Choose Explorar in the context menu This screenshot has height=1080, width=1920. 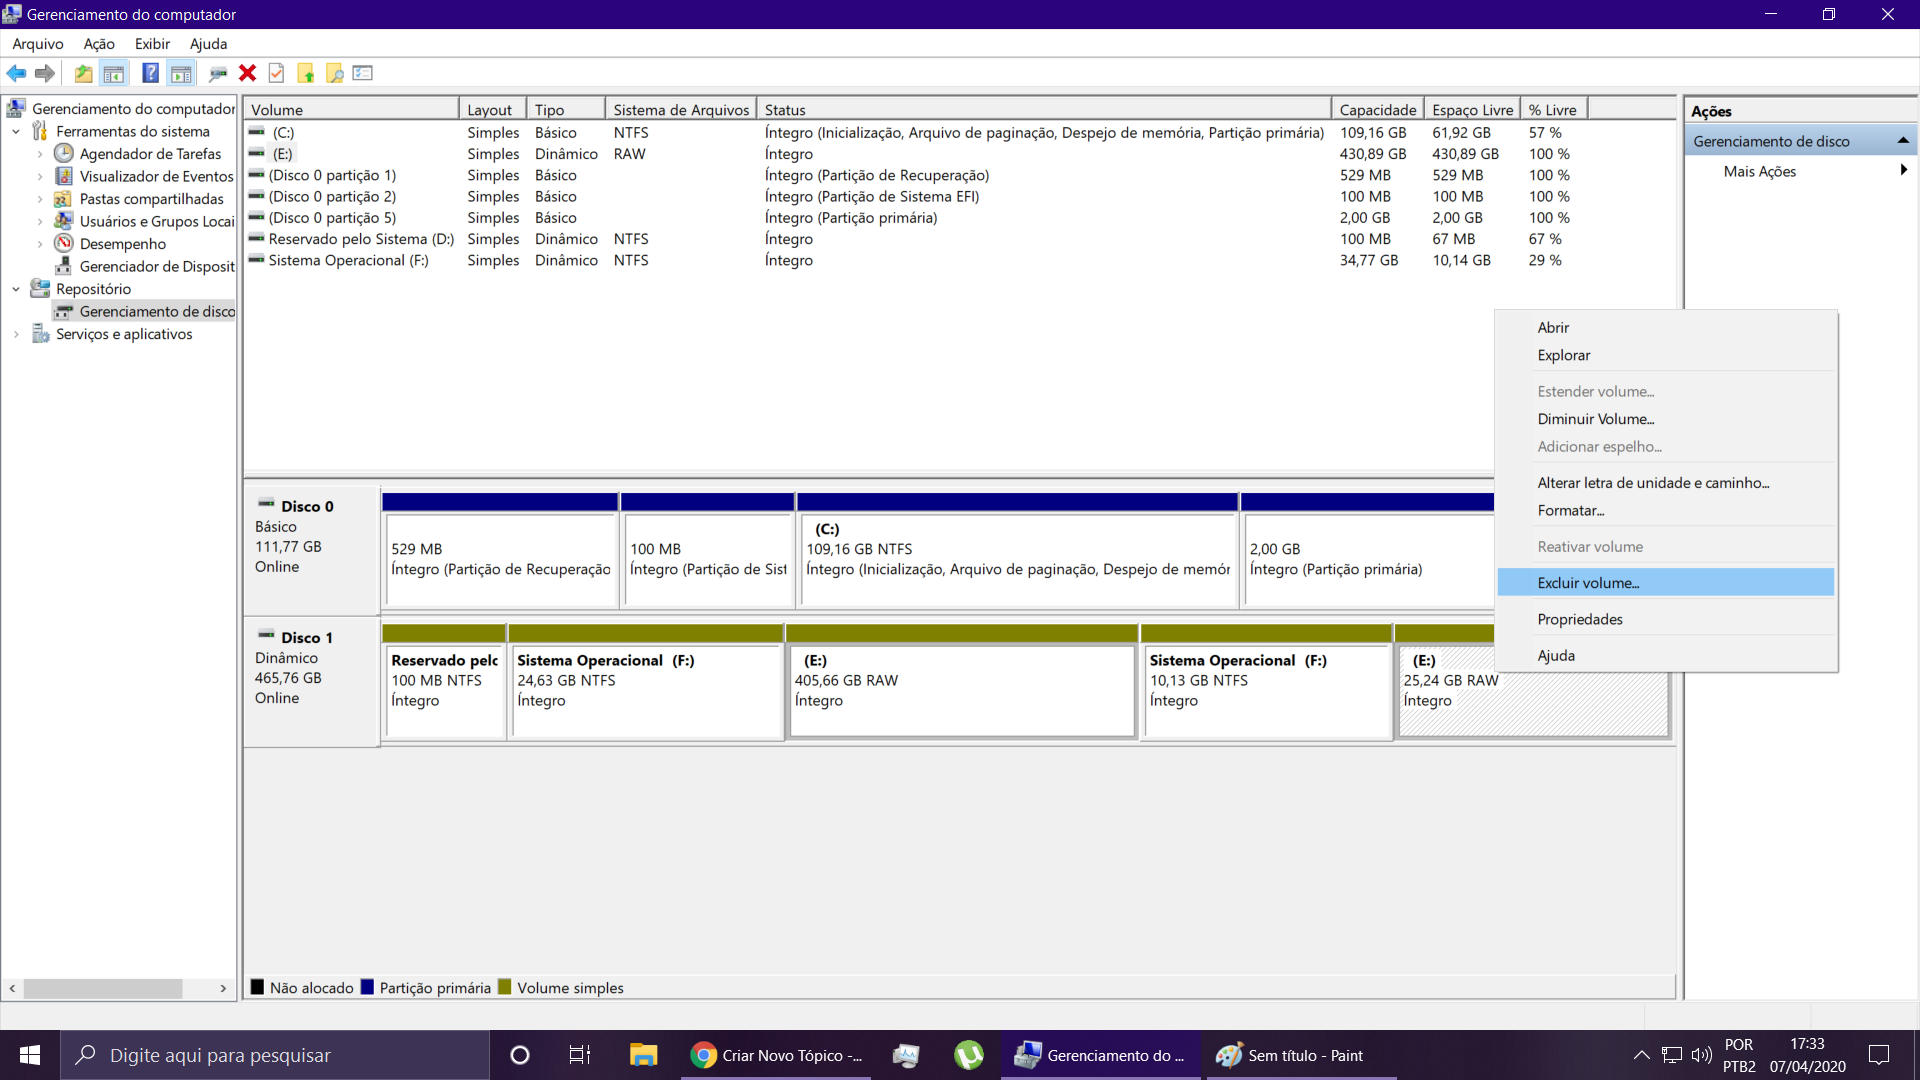(1666, 356)
